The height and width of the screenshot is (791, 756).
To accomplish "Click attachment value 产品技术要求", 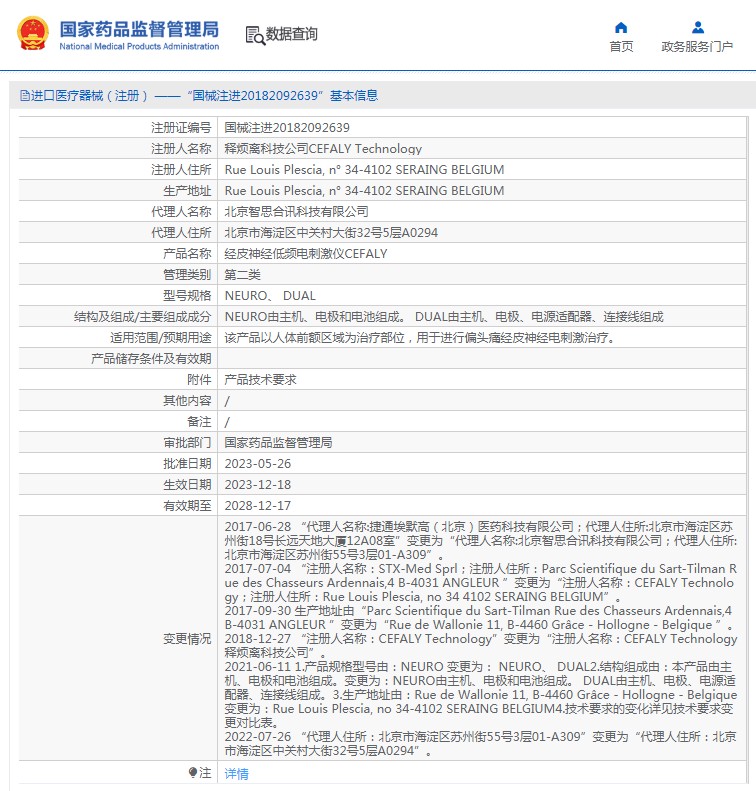I will pos(260,380).
